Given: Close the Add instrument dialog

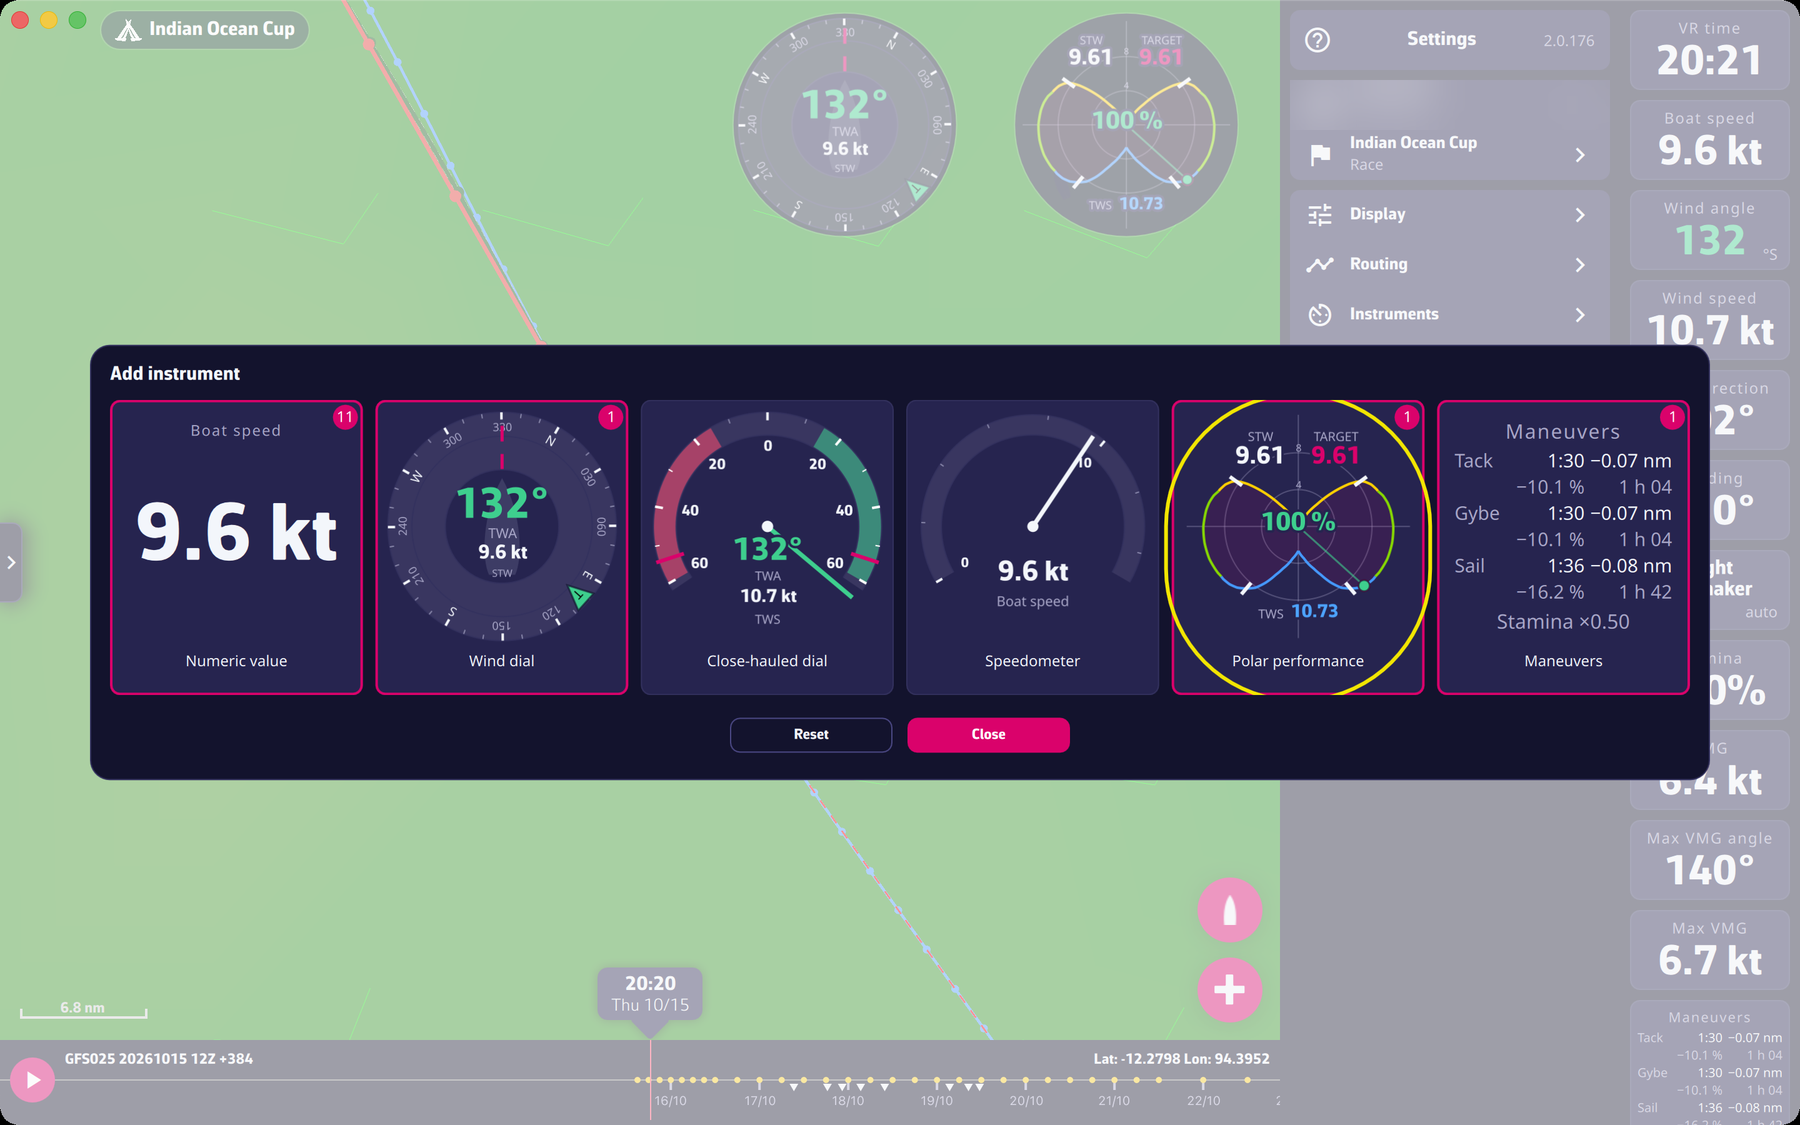Looking at the screenshot, I should pyautogui.click(x=988, y=734).
